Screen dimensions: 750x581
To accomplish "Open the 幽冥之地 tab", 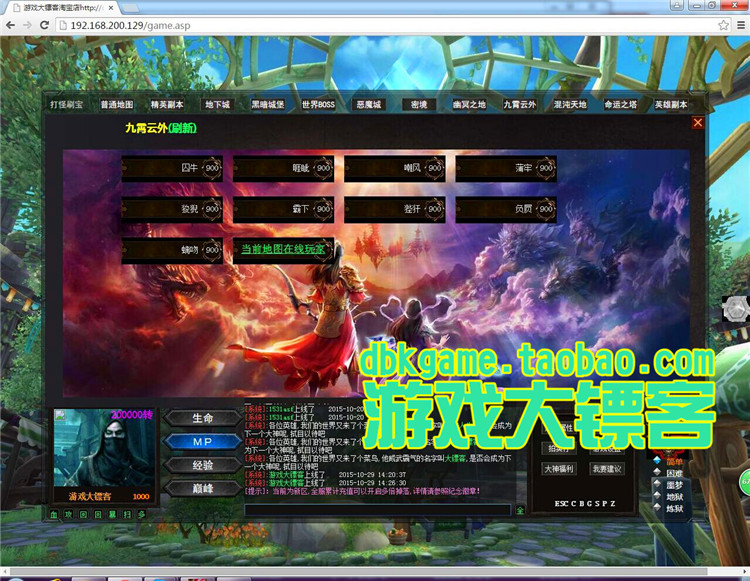I will point(469,104).
